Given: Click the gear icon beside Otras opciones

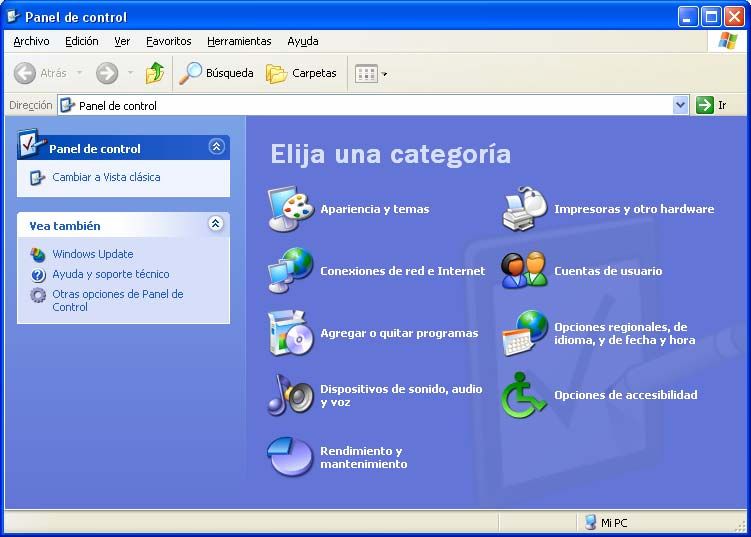Looking at the screenshot, I should tap(38, 295).
